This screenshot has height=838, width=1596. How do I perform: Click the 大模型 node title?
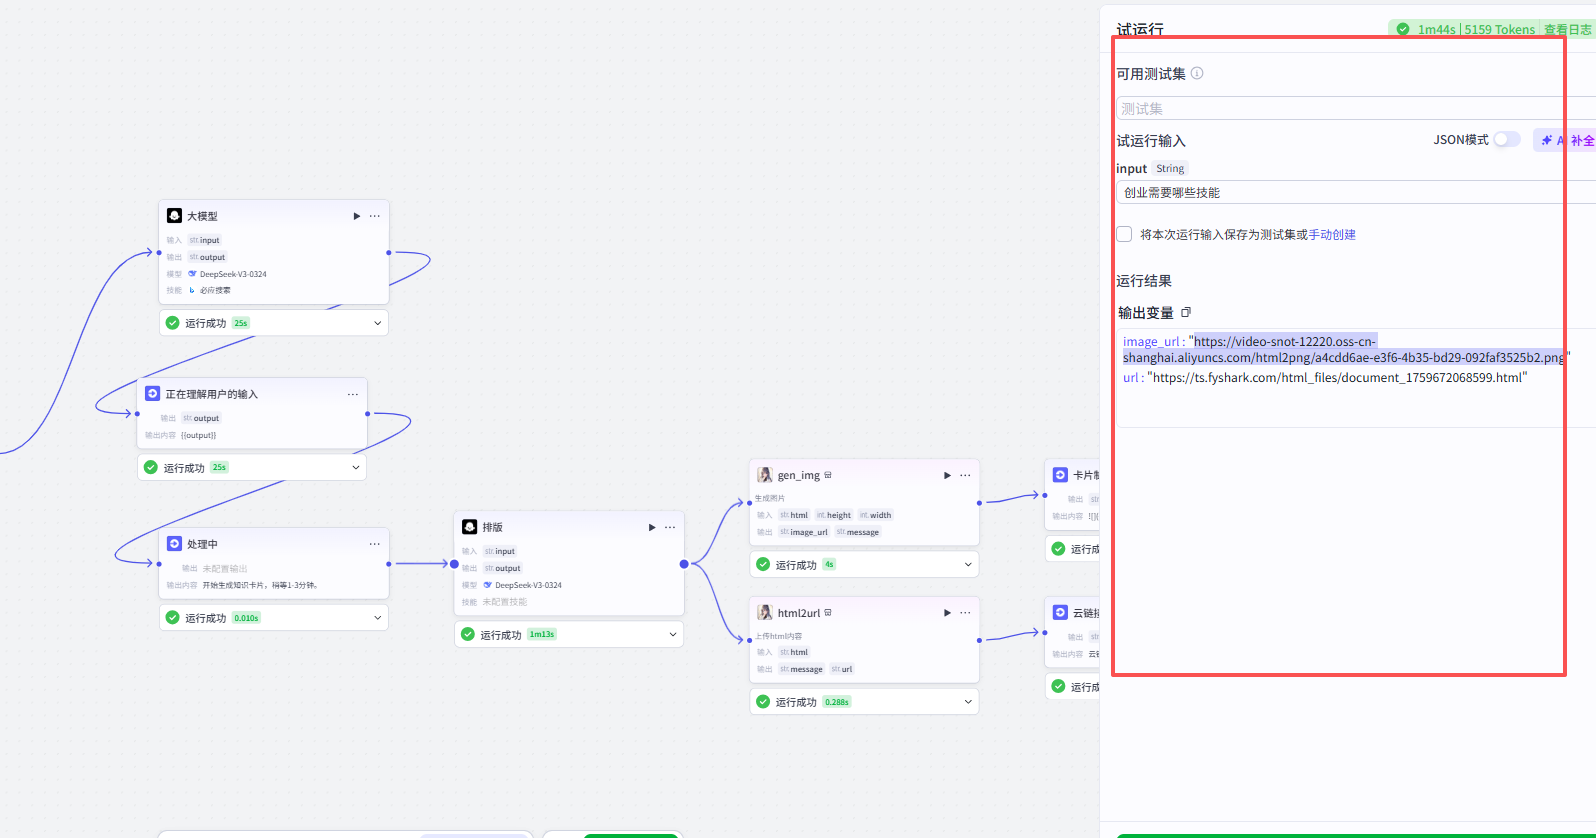(202, 216)
